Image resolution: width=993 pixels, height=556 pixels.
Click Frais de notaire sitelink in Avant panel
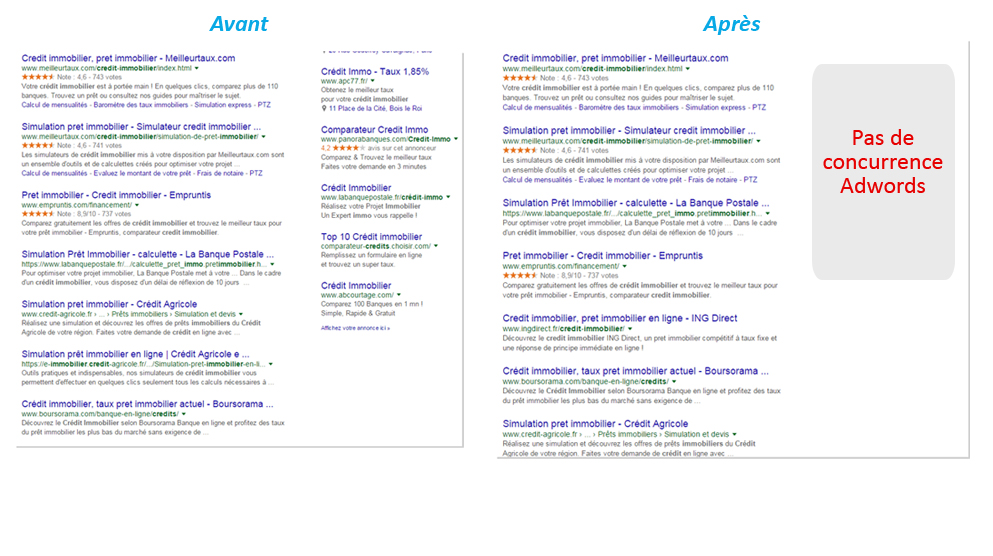pos(220,174)
